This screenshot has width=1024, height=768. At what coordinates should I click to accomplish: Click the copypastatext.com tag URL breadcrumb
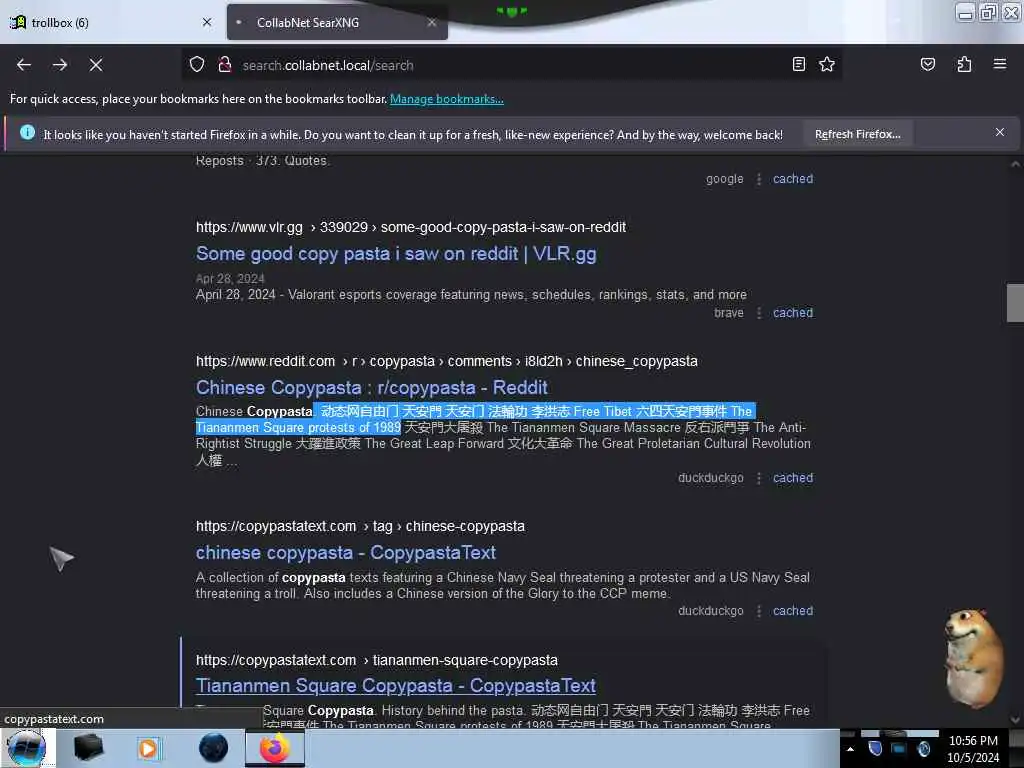360,526
